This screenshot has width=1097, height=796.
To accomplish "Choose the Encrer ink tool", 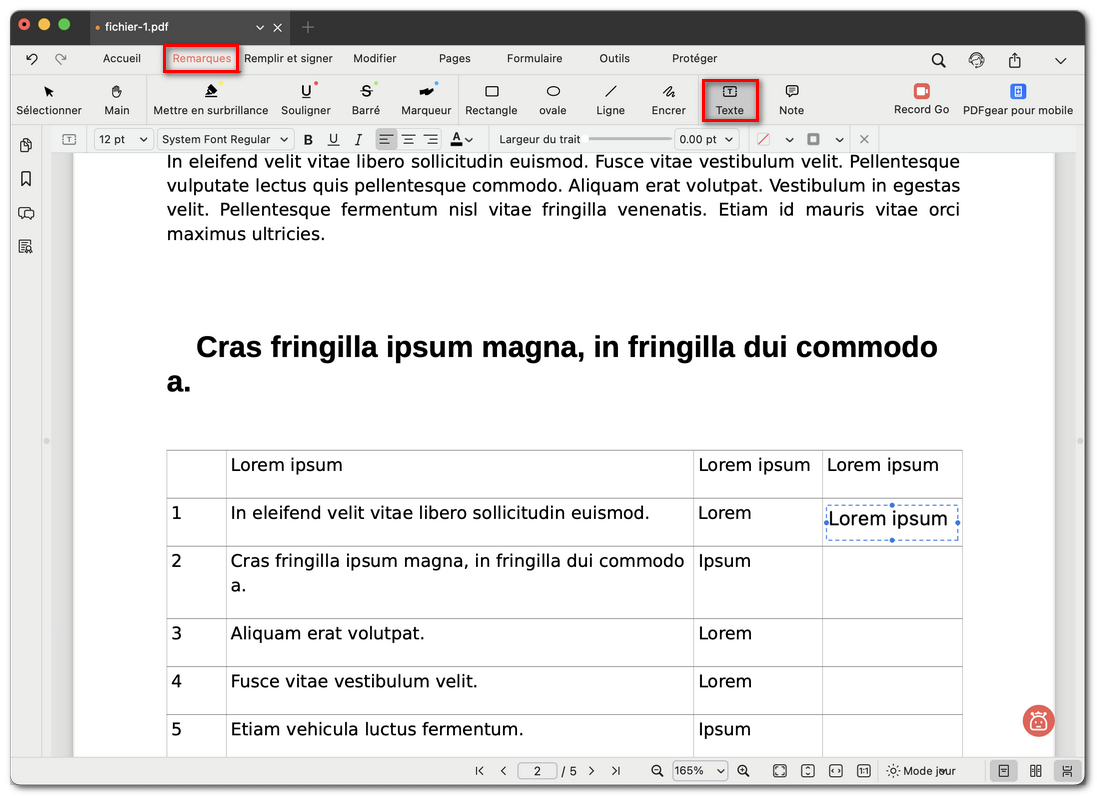I will tap(668, 99).
